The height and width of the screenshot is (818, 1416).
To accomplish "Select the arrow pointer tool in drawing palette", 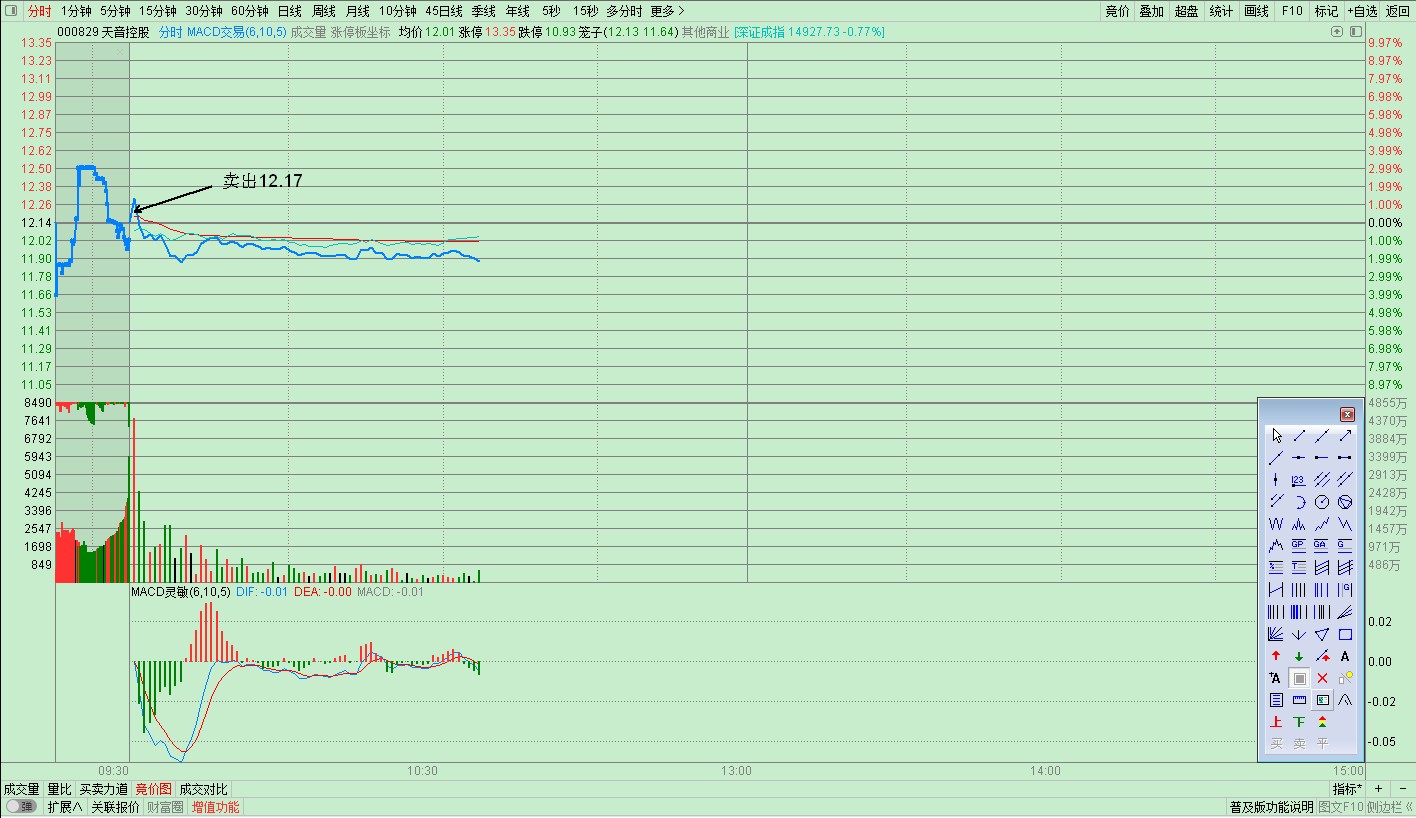I will point(1276,436).
